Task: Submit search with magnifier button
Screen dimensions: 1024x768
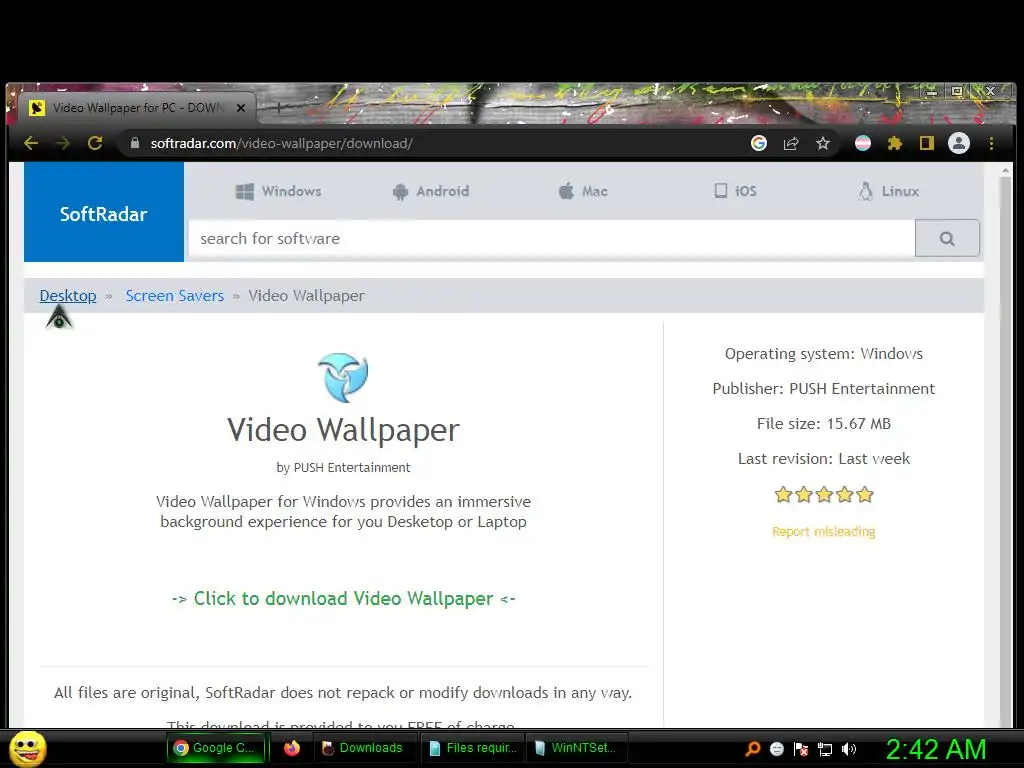Action: click(947, 238)
